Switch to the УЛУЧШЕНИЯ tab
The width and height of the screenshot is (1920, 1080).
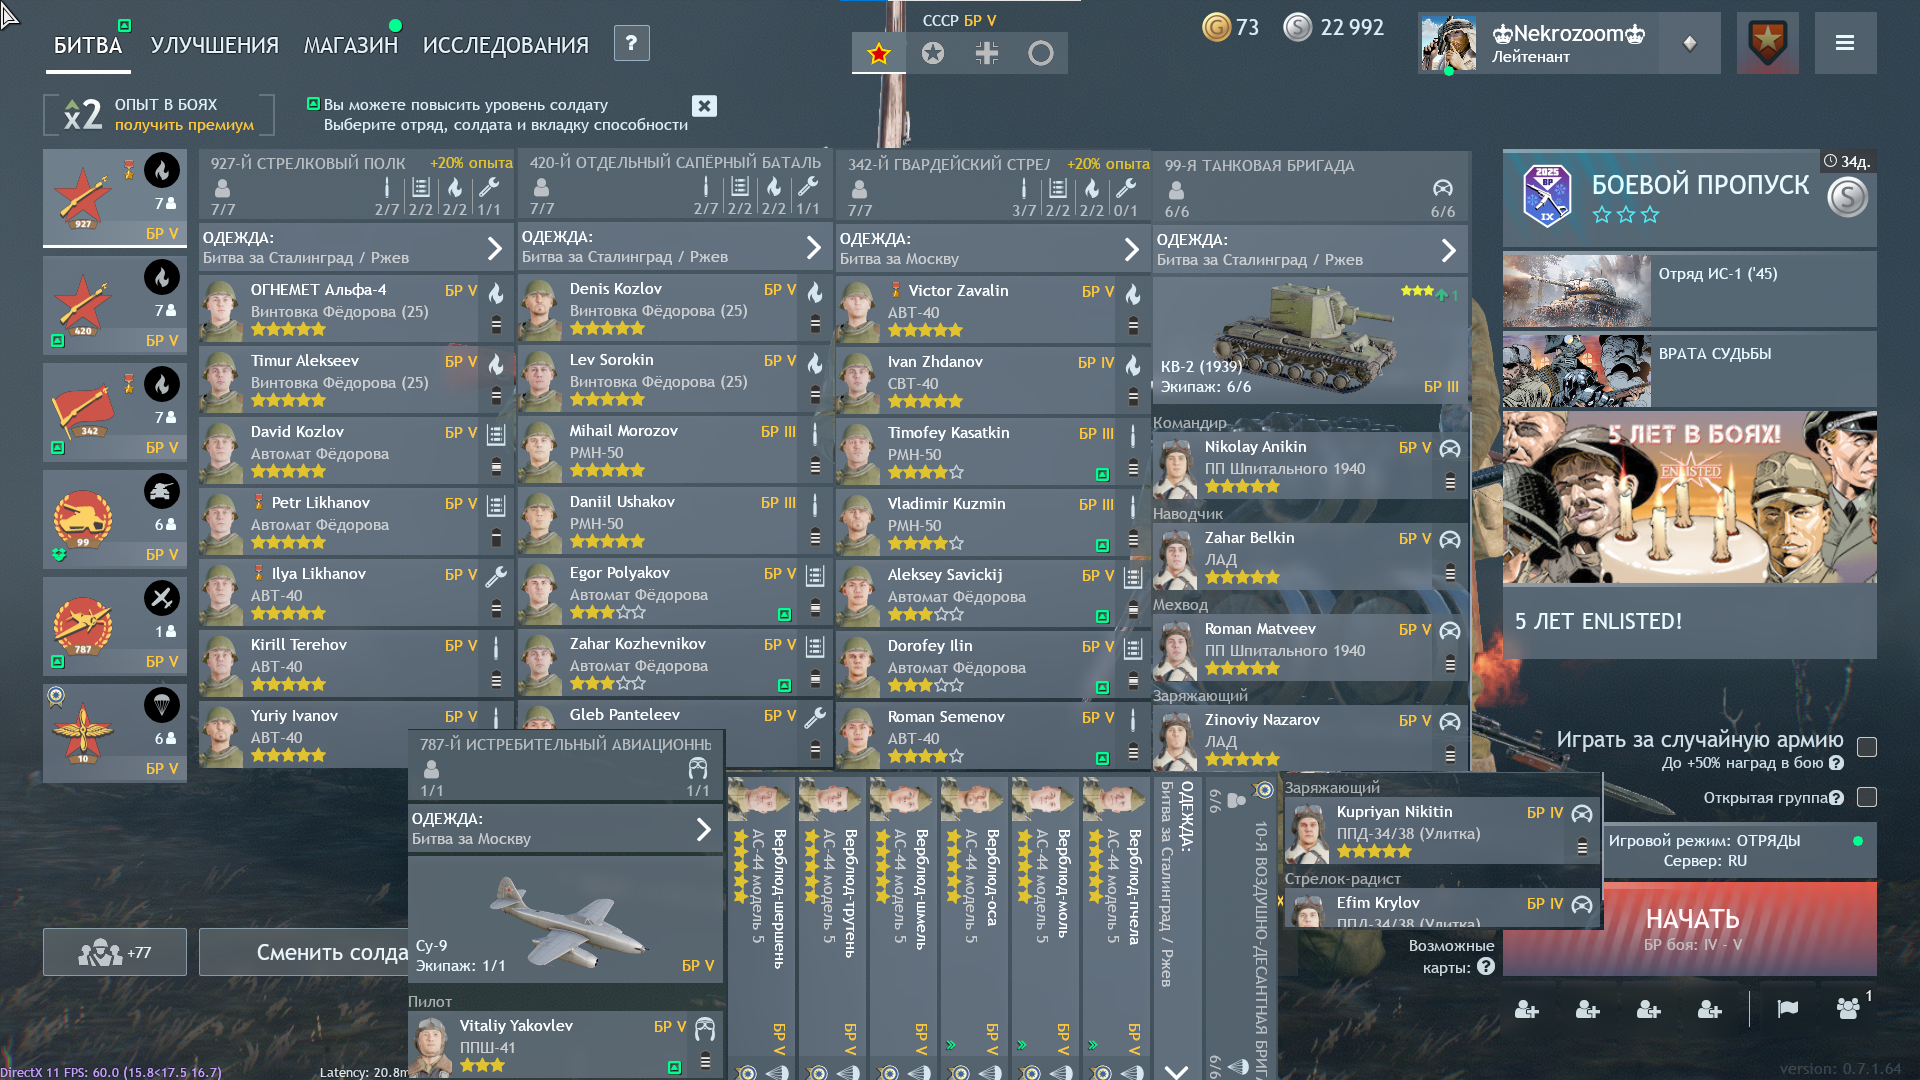[214, 45]
